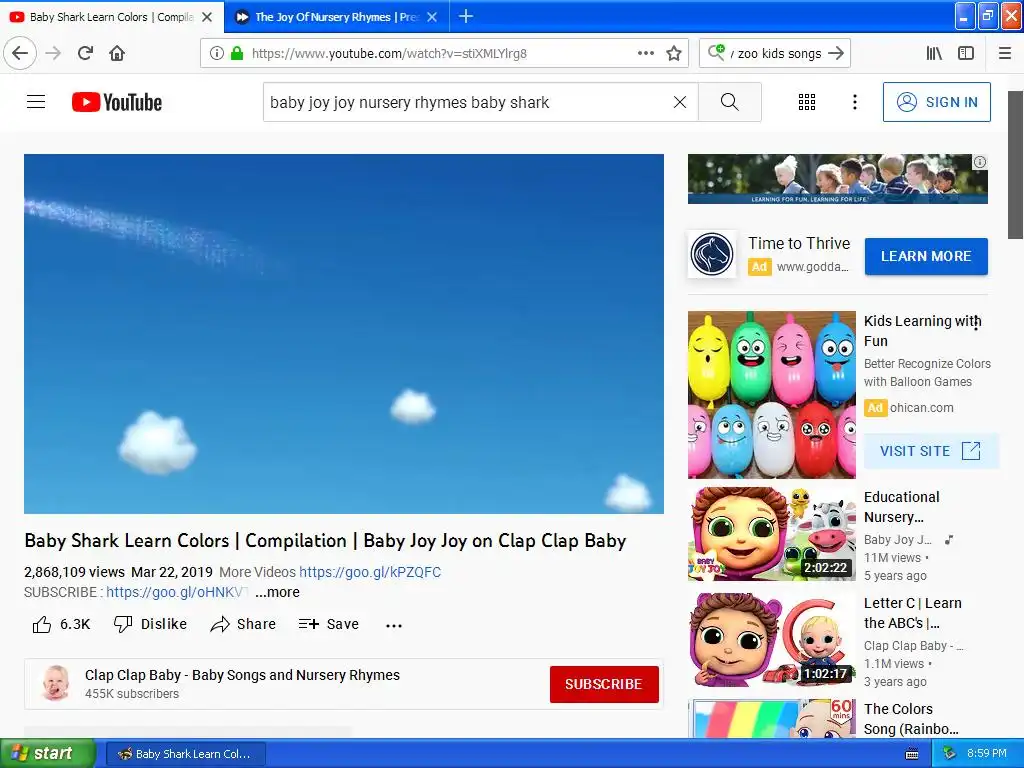The height and width of the screenshot is (768, 1024).
Task: Click the Time to Thrive ad banner image
Action: coord(837,178)
